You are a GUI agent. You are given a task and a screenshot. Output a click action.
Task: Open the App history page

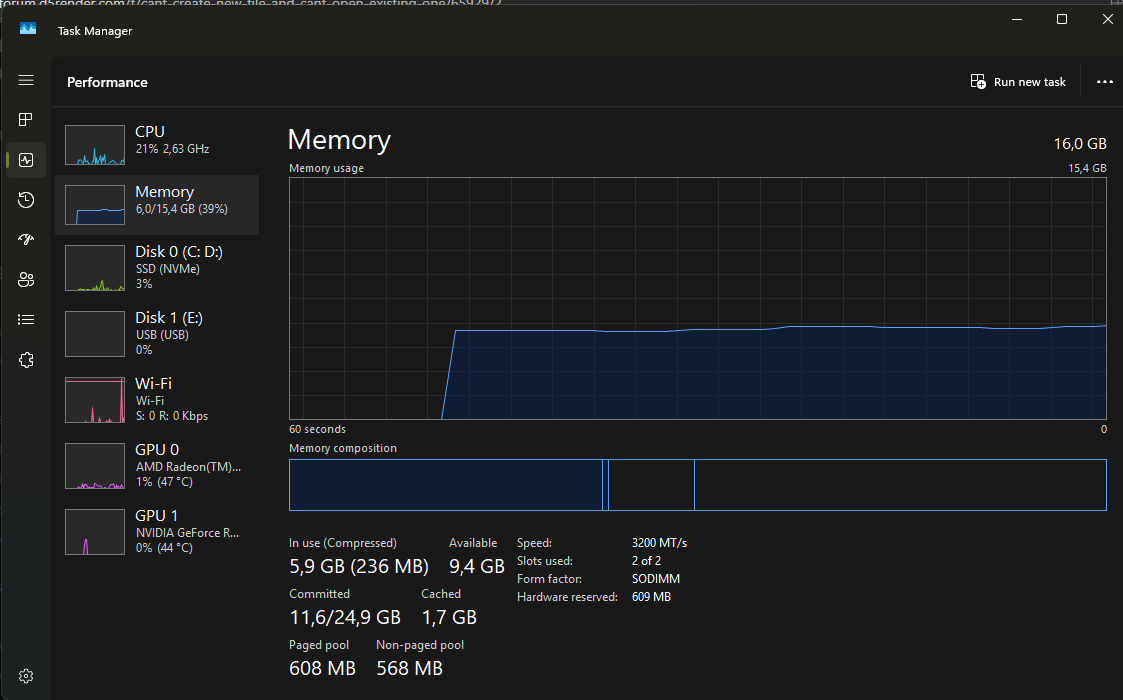(x=26, y=200)
